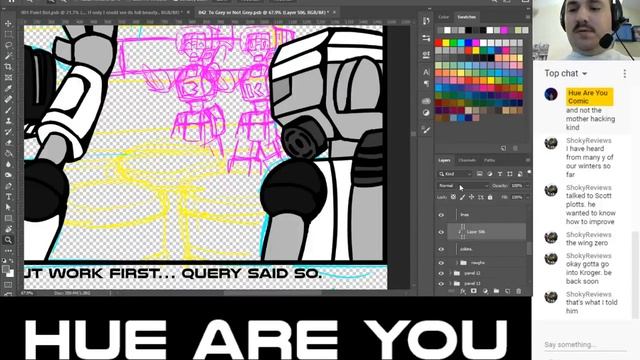640x360 pixels.
Task: Switch to the Paths tab
Action: [x=489, y=160]
